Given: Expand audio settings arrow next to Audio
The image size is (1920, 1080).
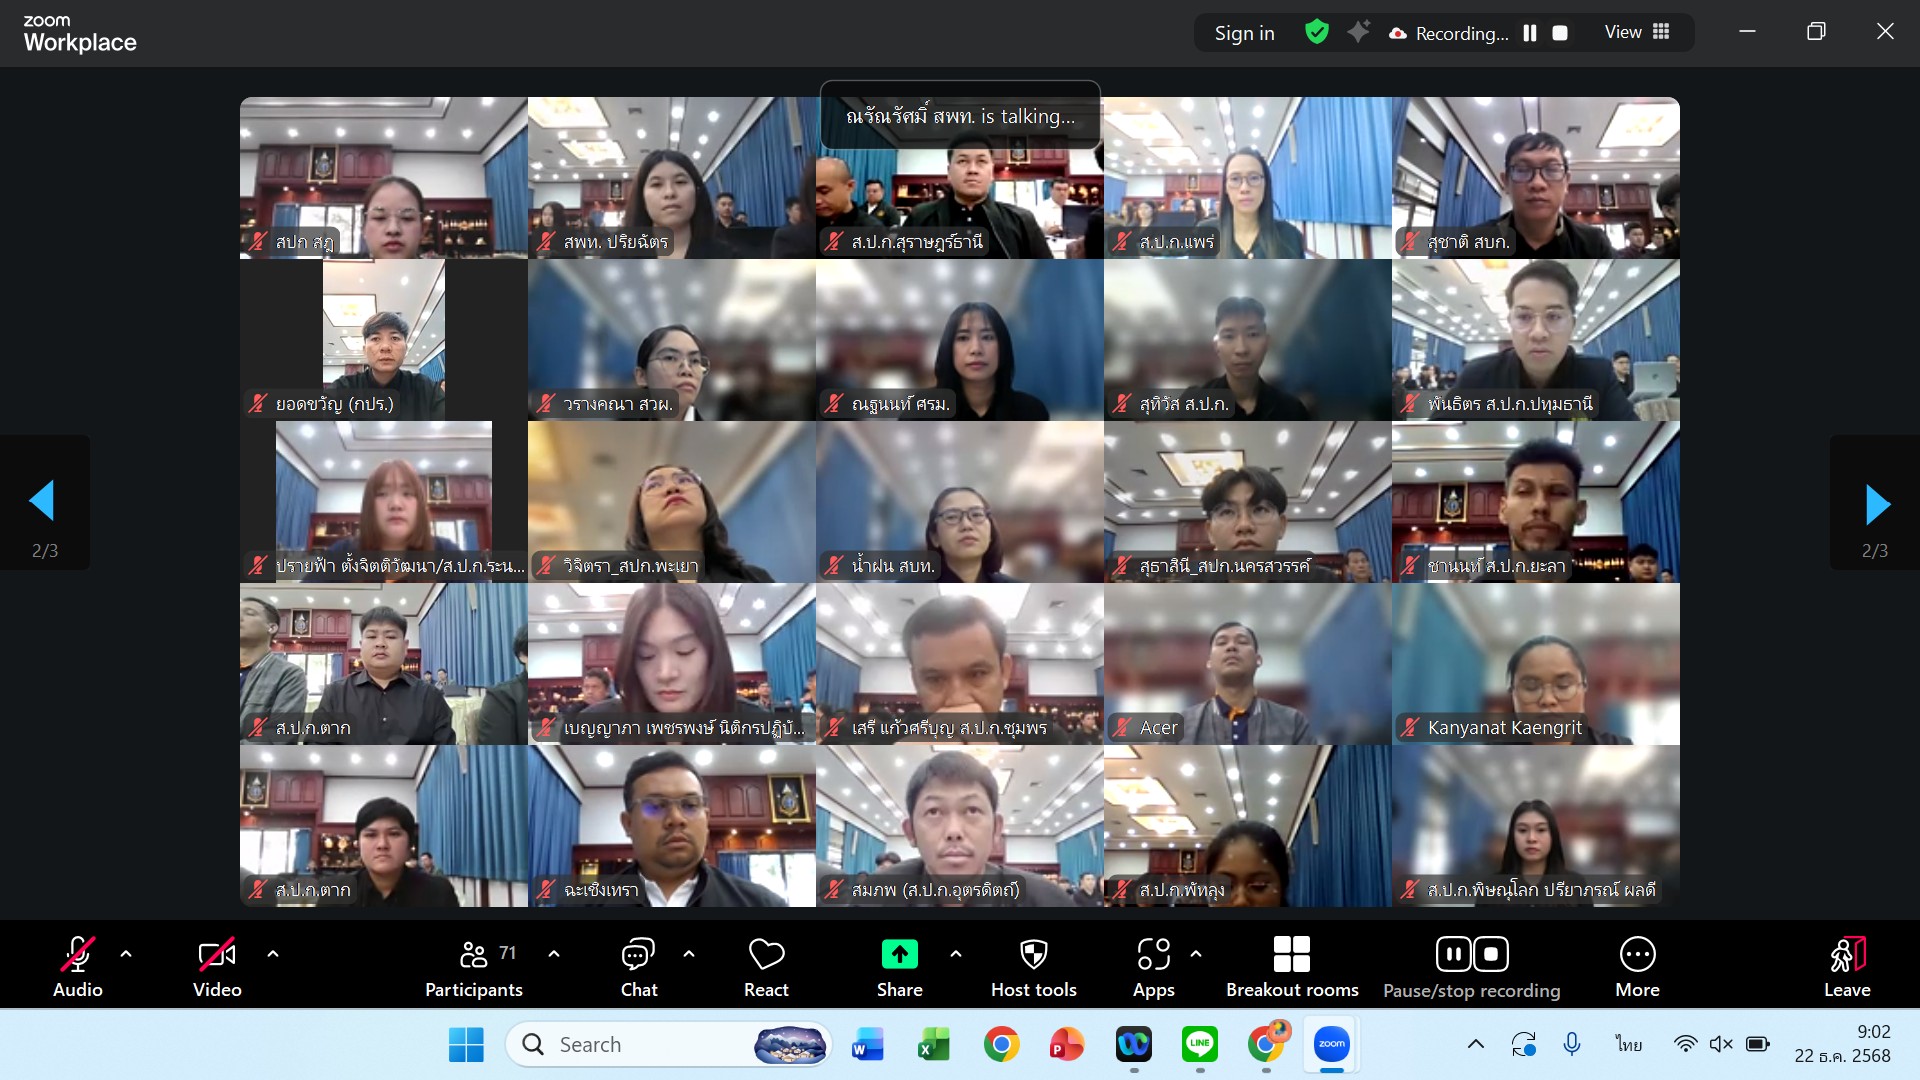Looking at the screenshot, I should click(126, 954).
